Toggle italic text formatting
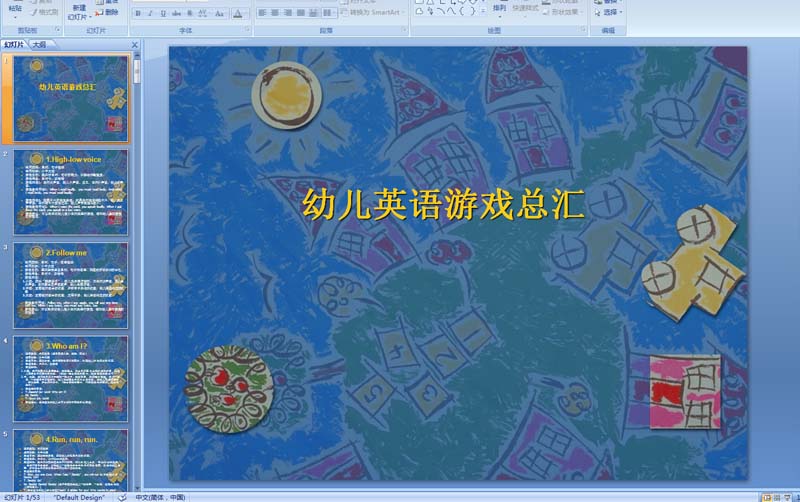800x502 pixels. (x=151, y=14)
